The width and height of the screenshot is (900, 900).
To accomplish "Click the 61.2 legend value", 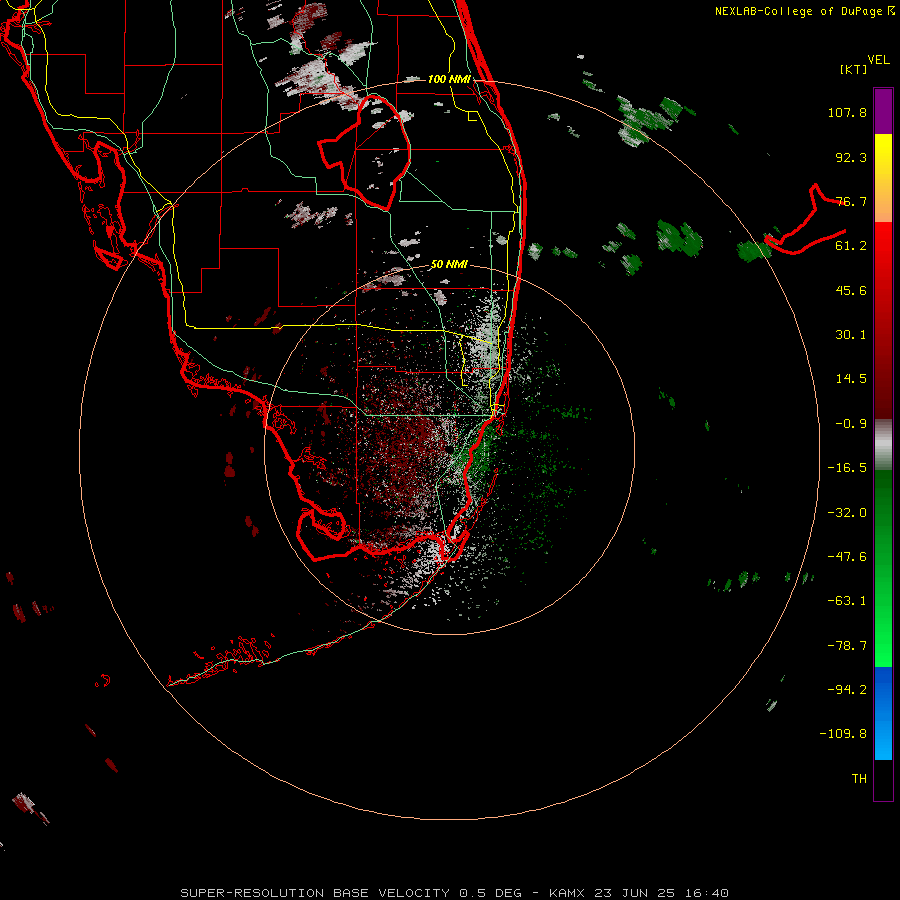I will click(851, 246).
